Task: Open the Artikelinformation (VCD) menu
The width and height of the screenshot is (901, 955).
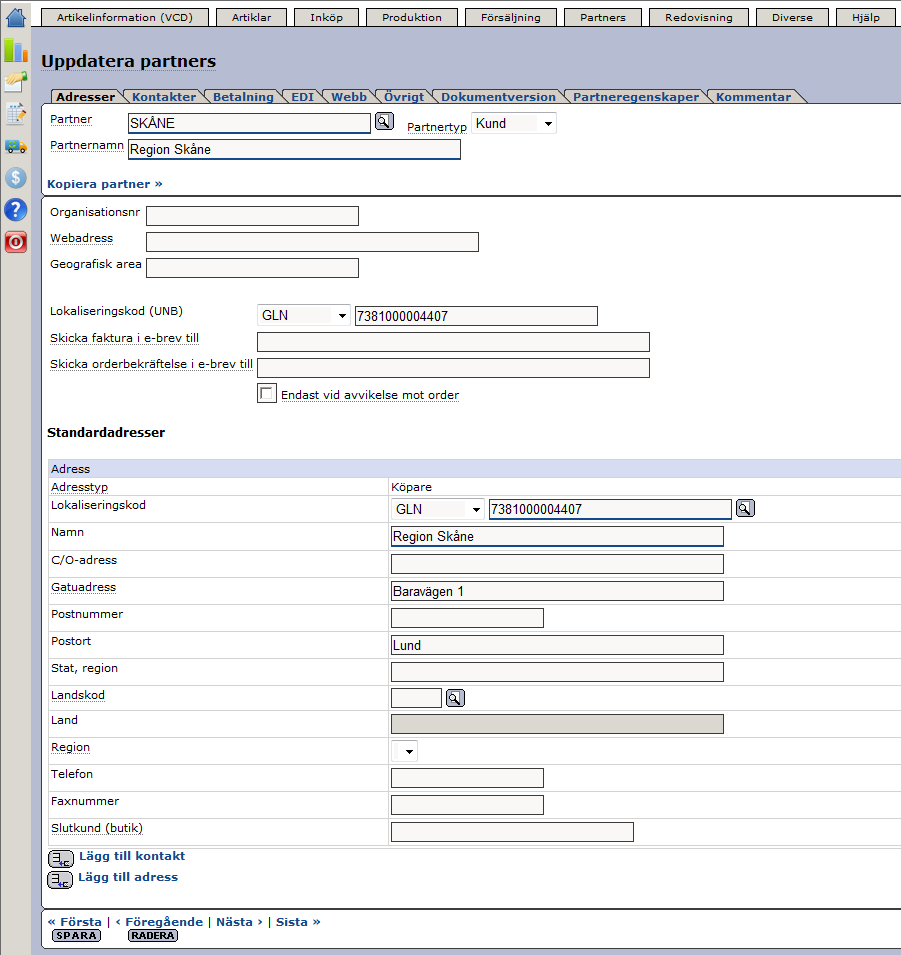Action: click(125, 17)
